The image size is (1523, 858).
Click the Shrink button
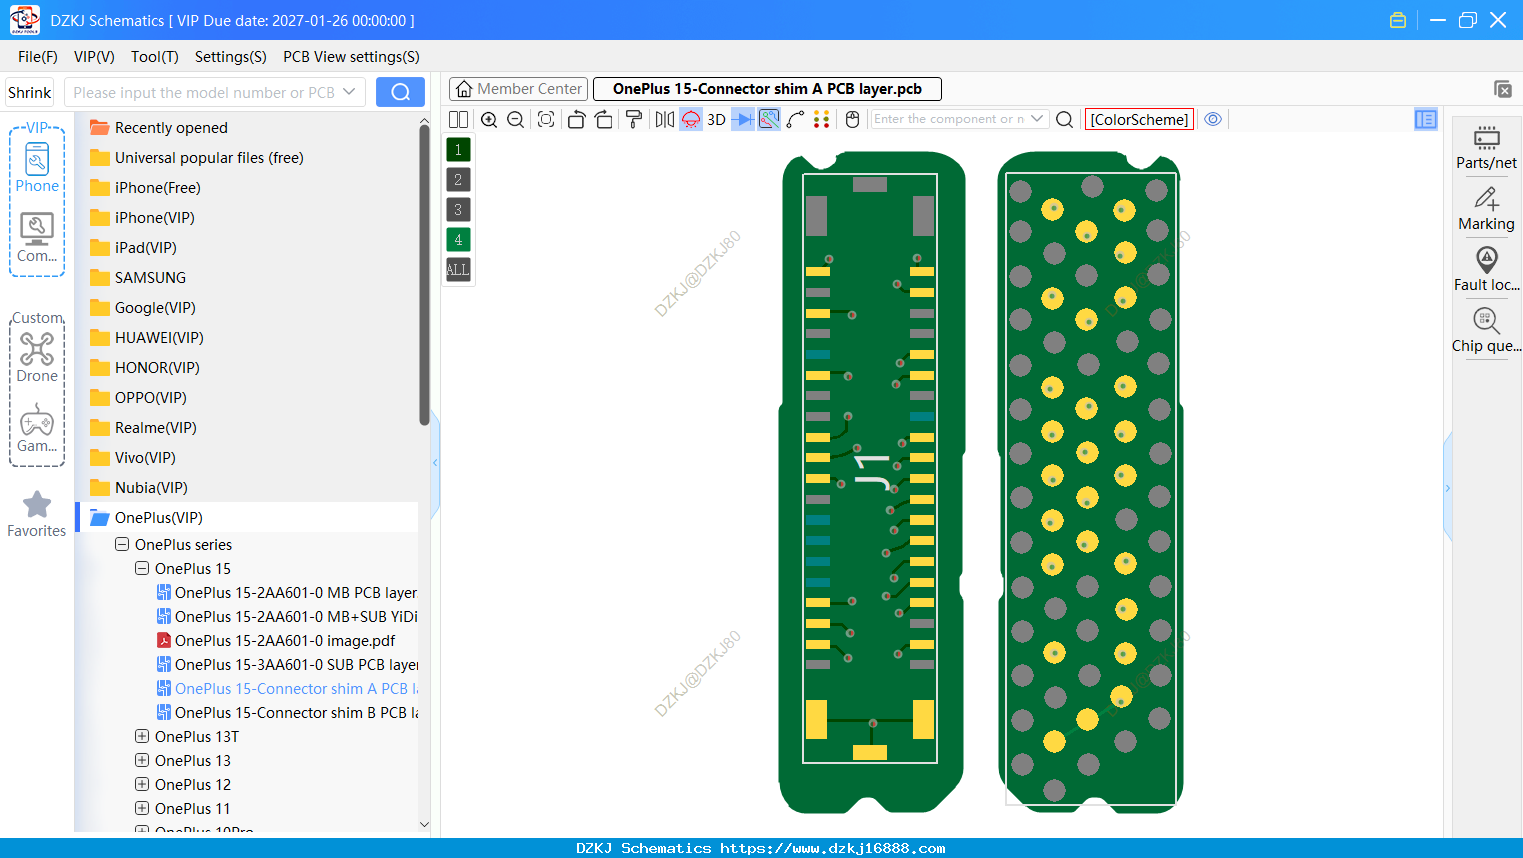[30, 92]
